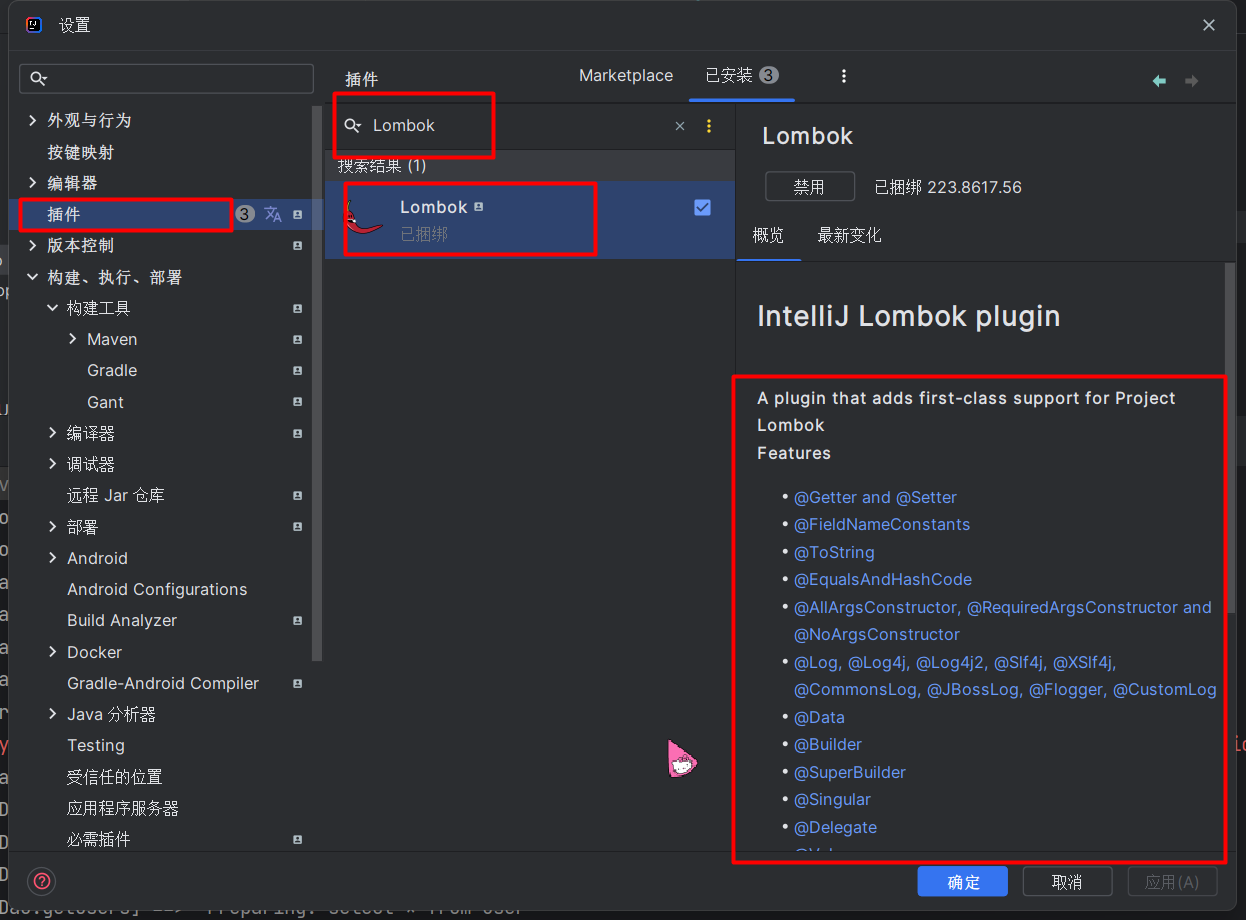1246x920 pixels.
Task: Expand the Maven node
Action: click(x=73, y=340)
